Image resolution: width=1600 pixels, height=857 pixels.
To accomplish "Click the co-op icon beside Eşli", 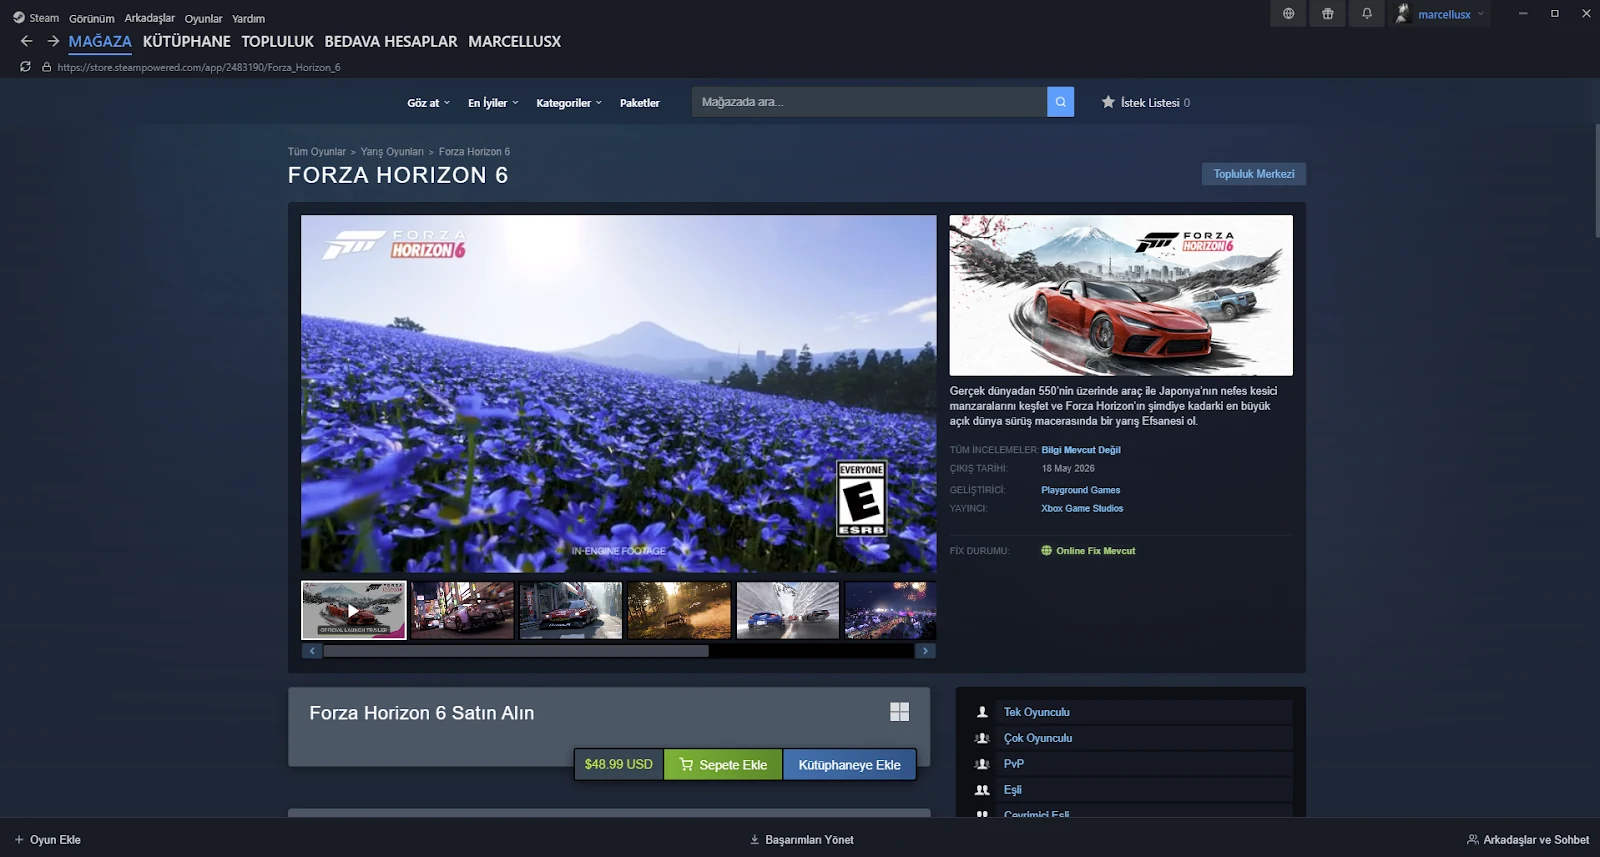I will [x=982, y=790].
